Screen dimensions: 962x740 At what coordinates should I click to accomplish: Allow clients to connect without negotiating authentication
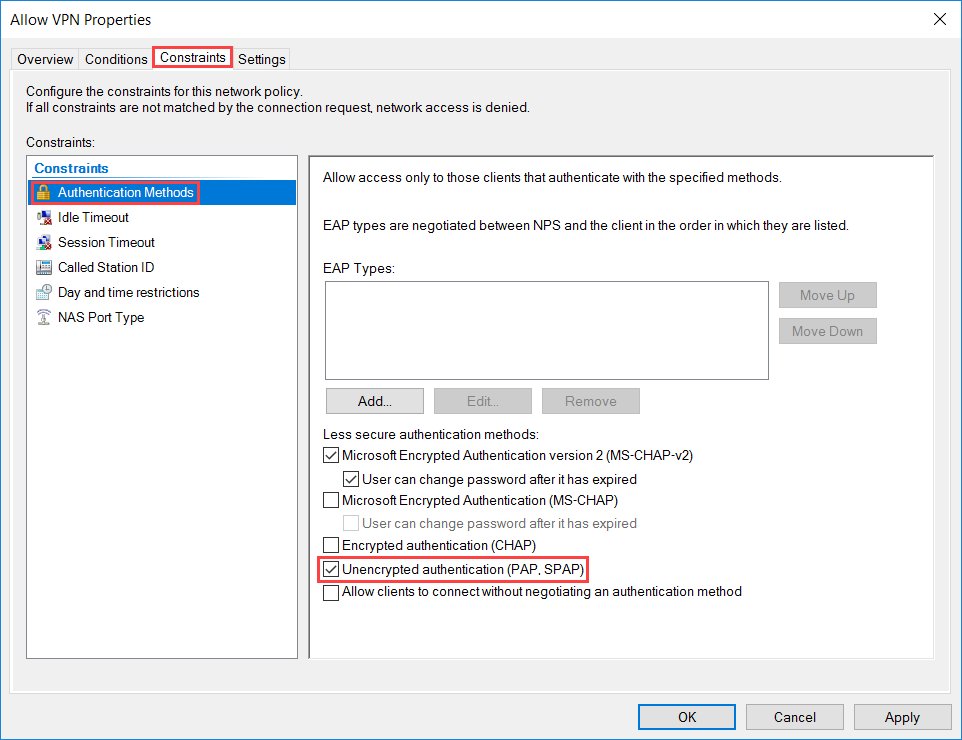(330, 592)
